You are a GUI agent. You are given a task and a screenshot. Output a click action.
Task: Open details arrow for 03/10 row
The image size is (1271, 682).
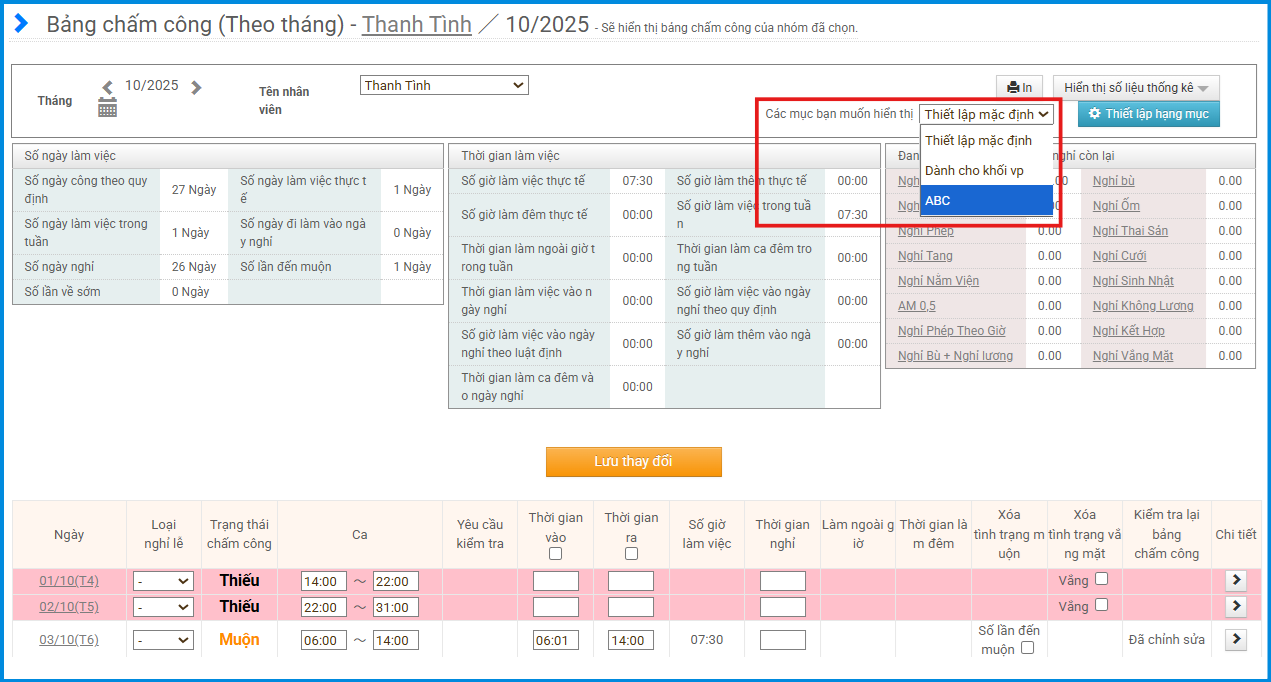coord(1235,639)
